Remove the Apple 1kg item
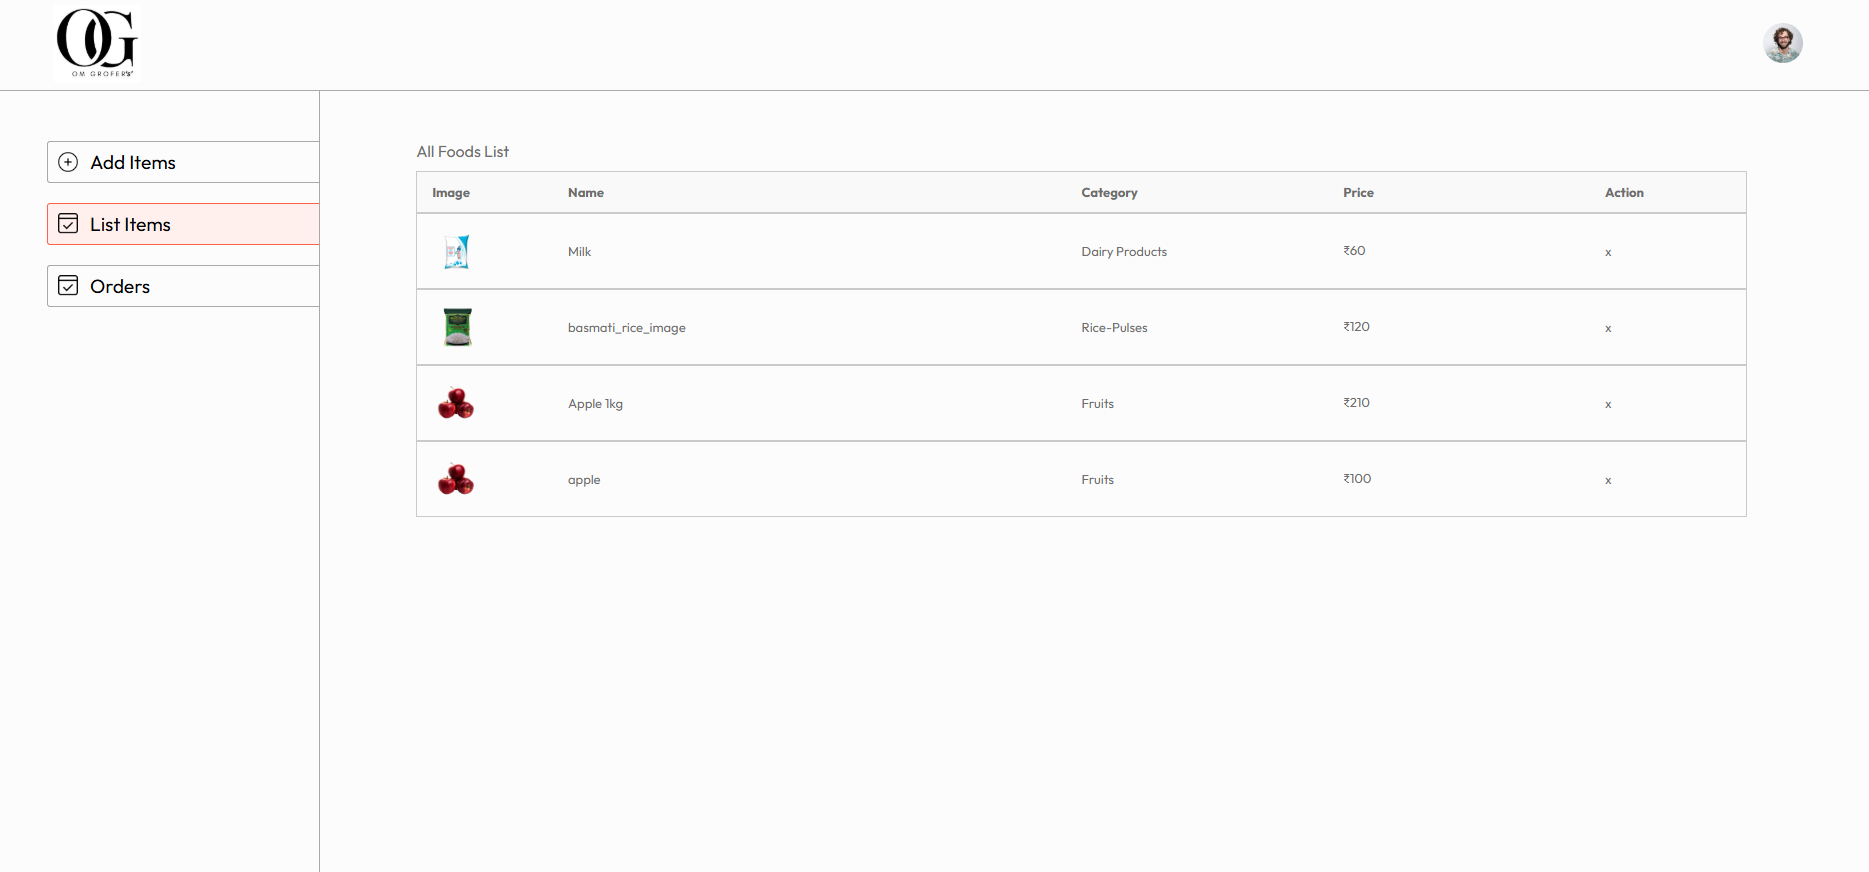This screenshot has width=1869, height=872. tap(1608, 404)
